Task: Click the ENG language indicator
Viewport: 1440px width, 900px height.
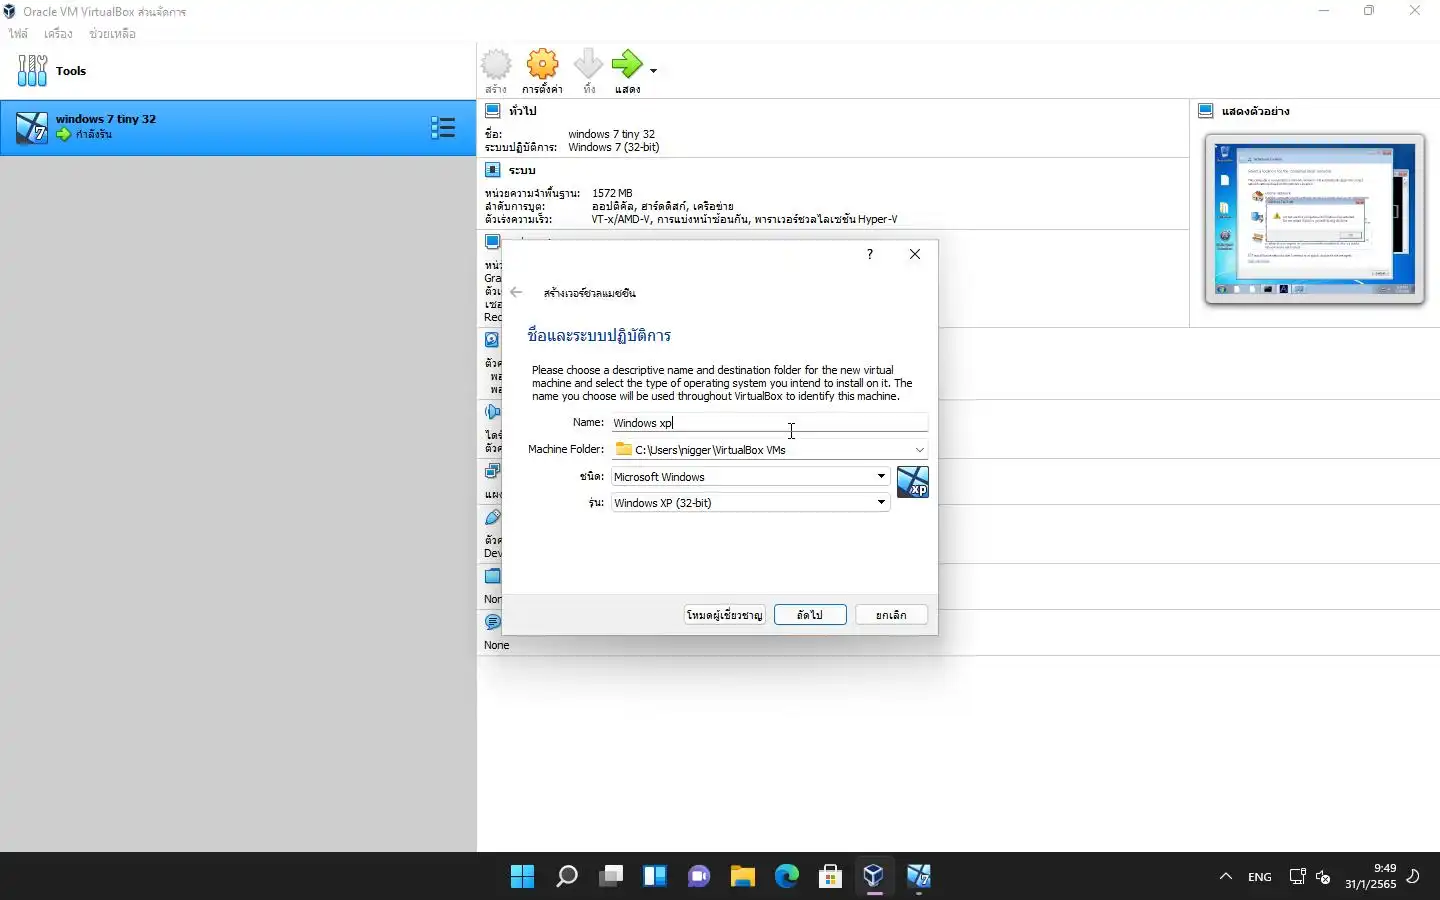Action: [1260, 877]
